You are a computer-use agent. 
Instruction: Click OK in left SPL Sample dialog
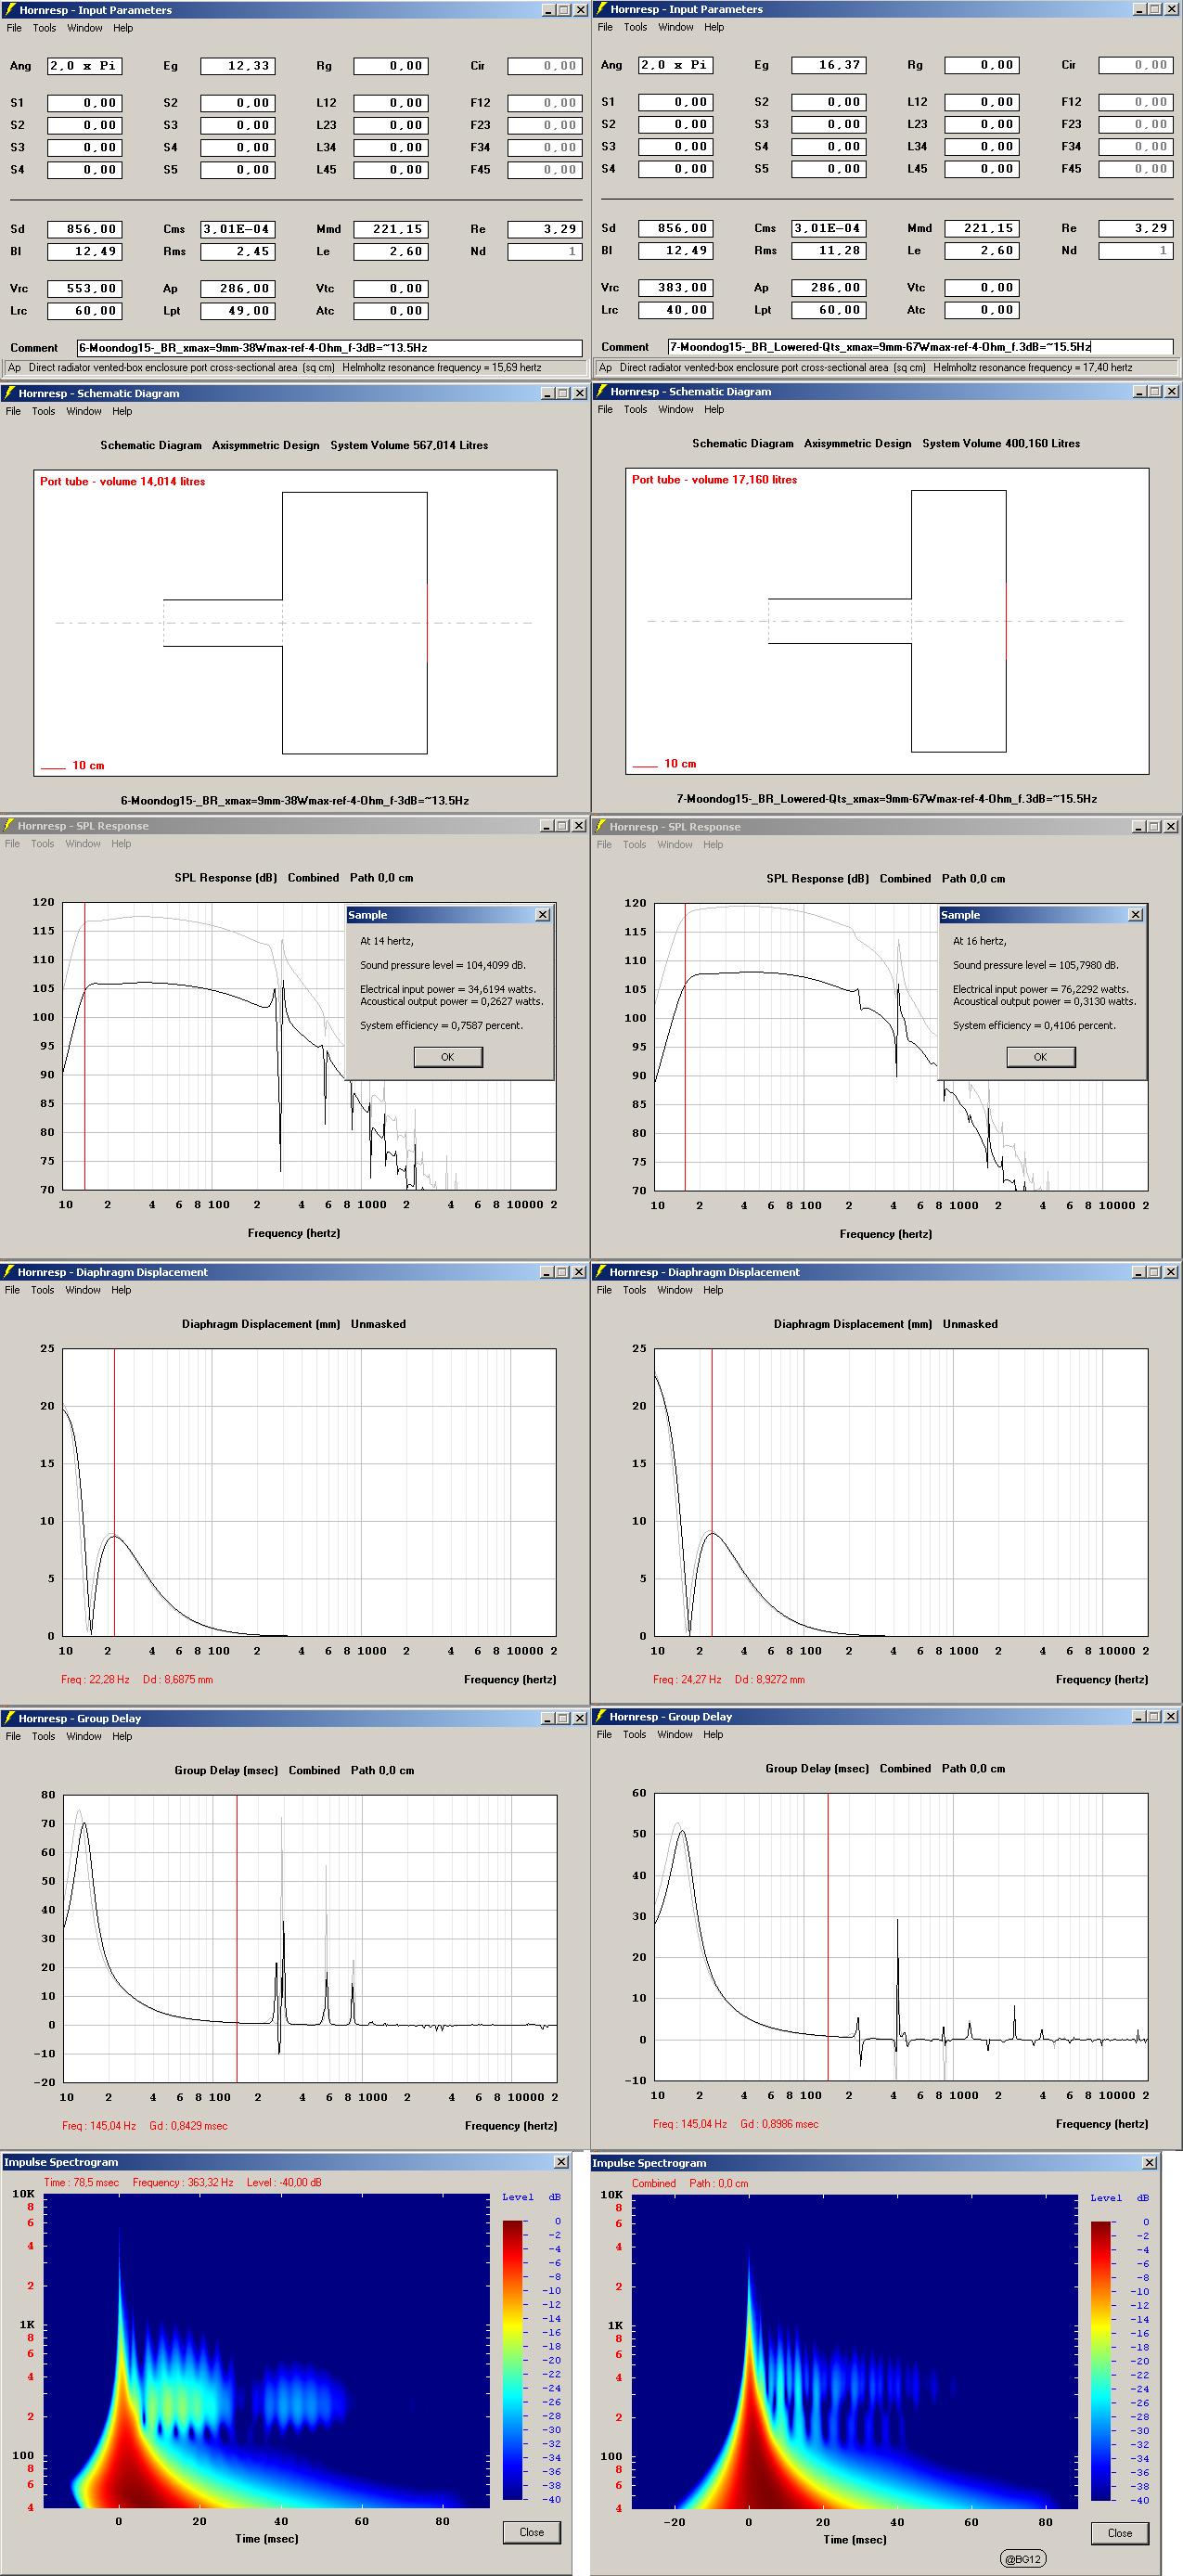point(448,1057)
